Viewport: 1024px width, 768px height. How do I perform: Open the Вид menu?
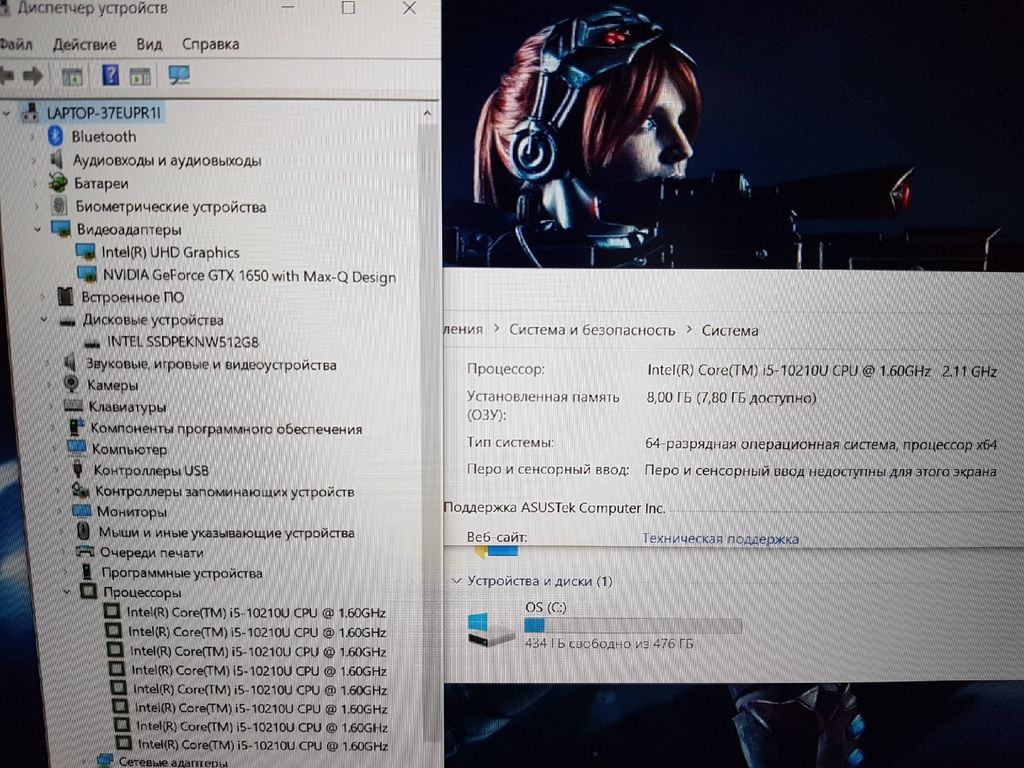point(149,44)
